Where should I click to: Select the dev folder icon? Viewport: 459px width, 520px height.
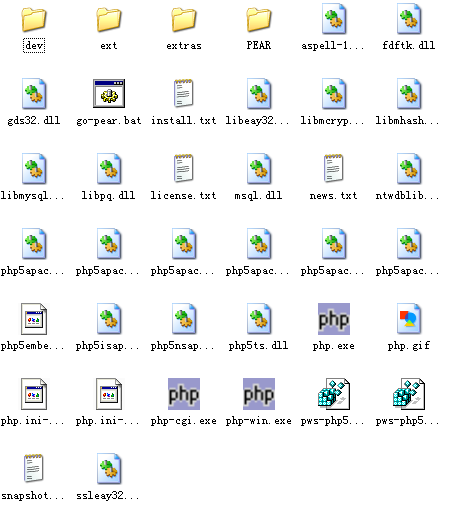34,20
